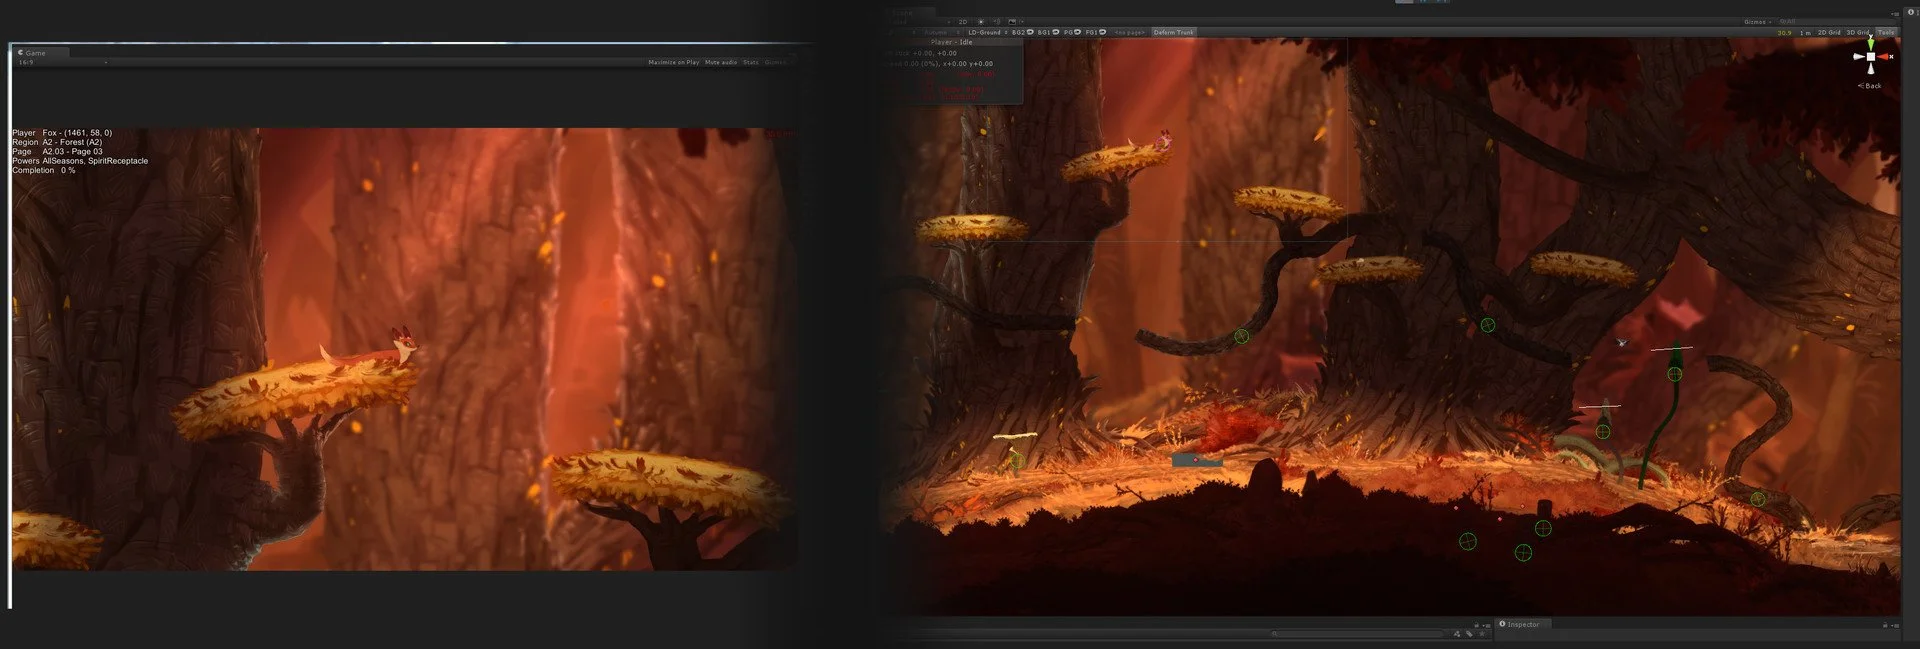
Task: Select the gray rectangle object on ground
Action: pyautogui.click(x=1197, y=460)
